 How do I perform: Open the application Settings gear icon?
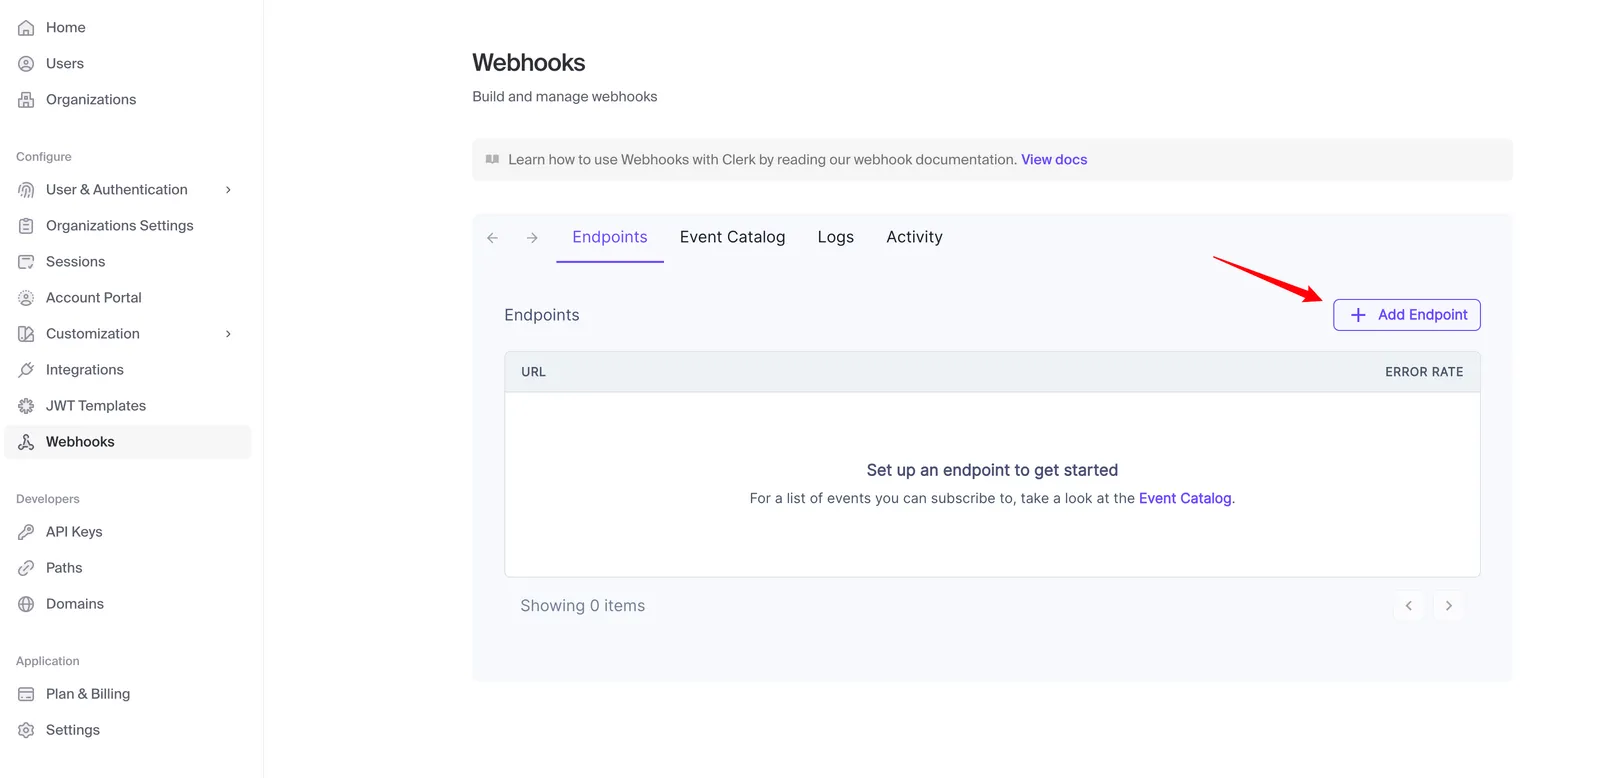pos(25,729)
